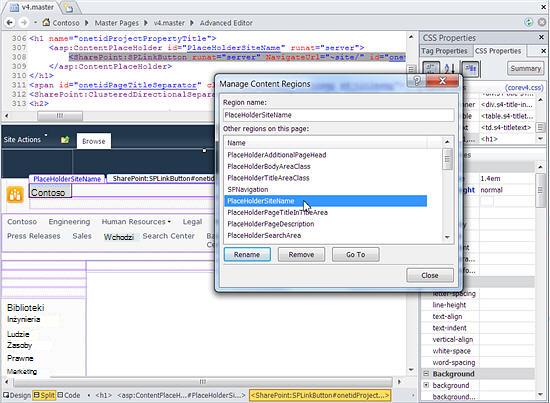Click the Master Pages breadcrumb
Viewport: 550px width, 403px height.
tap(116, 23)
